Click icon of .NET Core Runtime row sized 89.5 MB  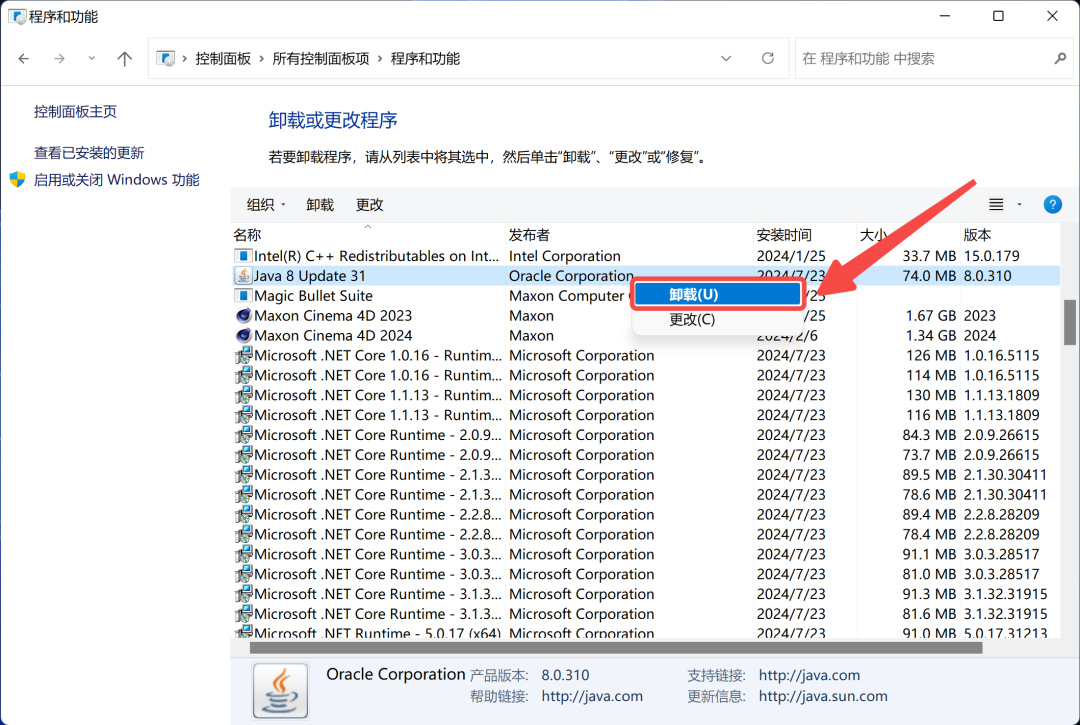point(243,476)
